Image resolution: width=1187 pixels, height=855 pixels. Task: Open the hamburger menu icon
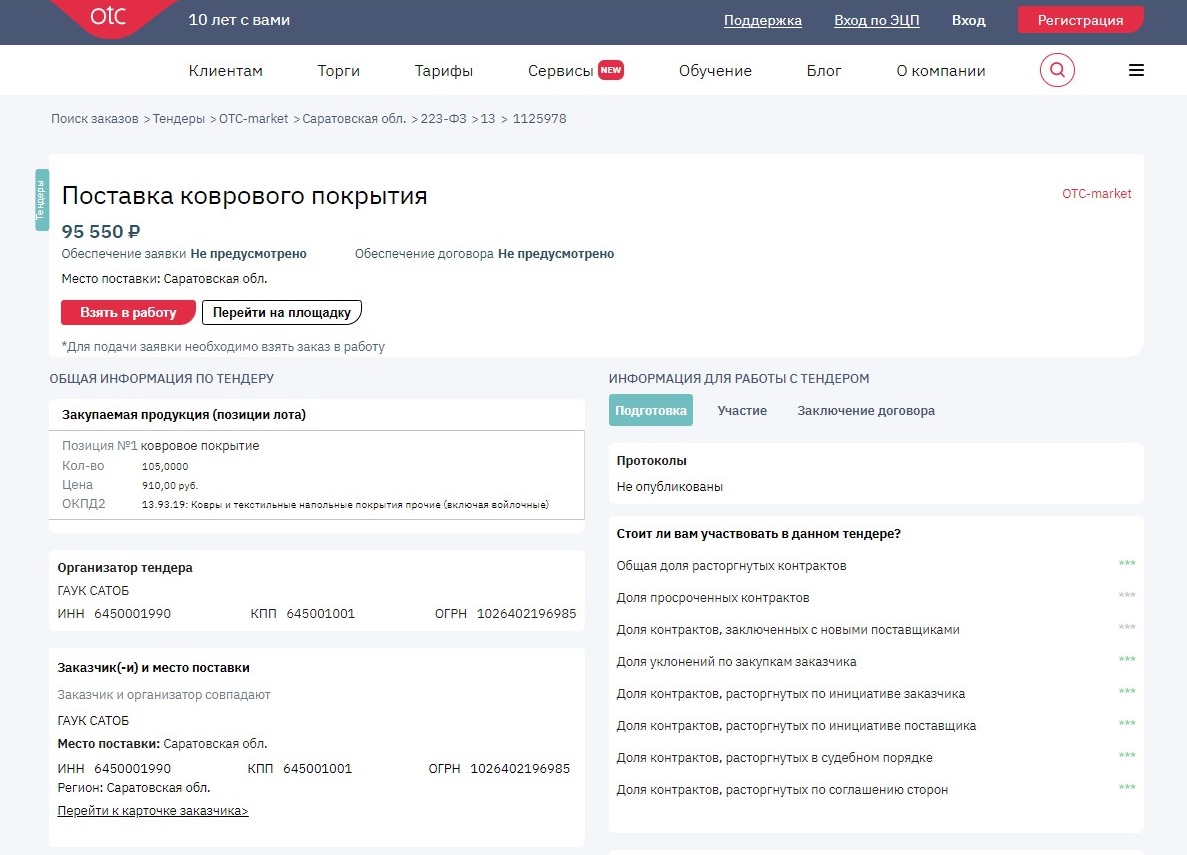(x=1136, y=70)
